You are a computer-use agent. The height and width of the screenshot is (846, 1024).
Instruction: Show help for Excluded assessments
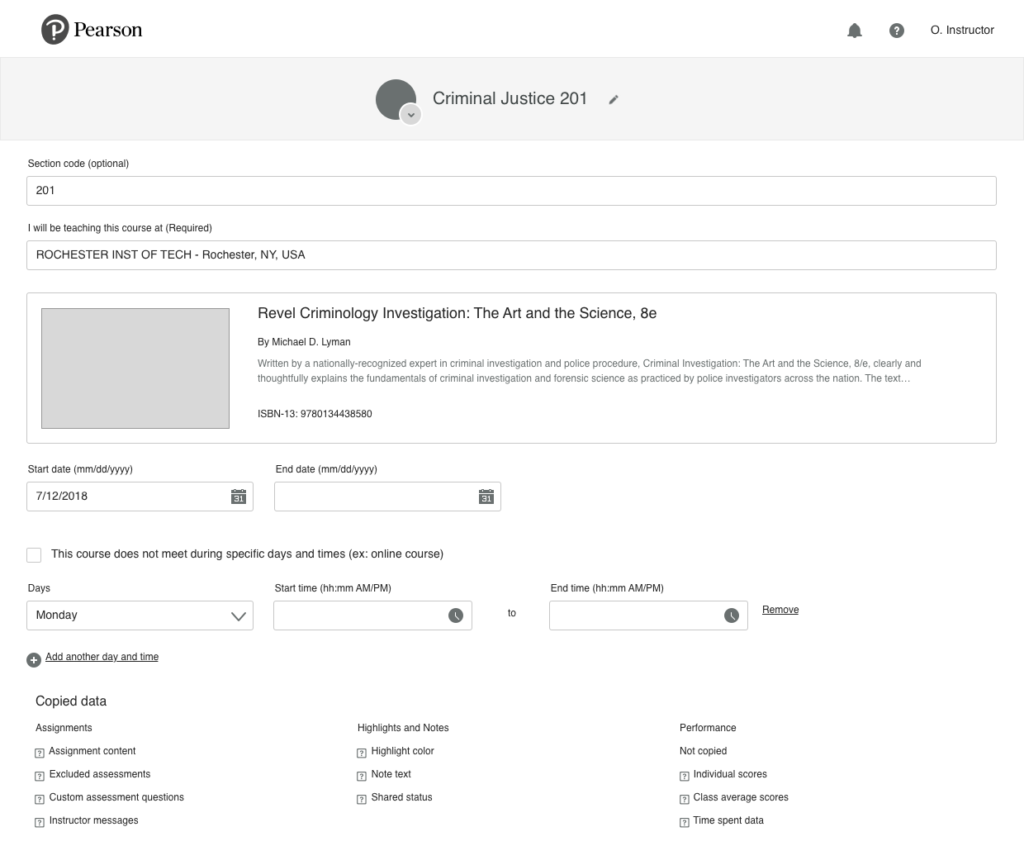click(x=39, y=775)
